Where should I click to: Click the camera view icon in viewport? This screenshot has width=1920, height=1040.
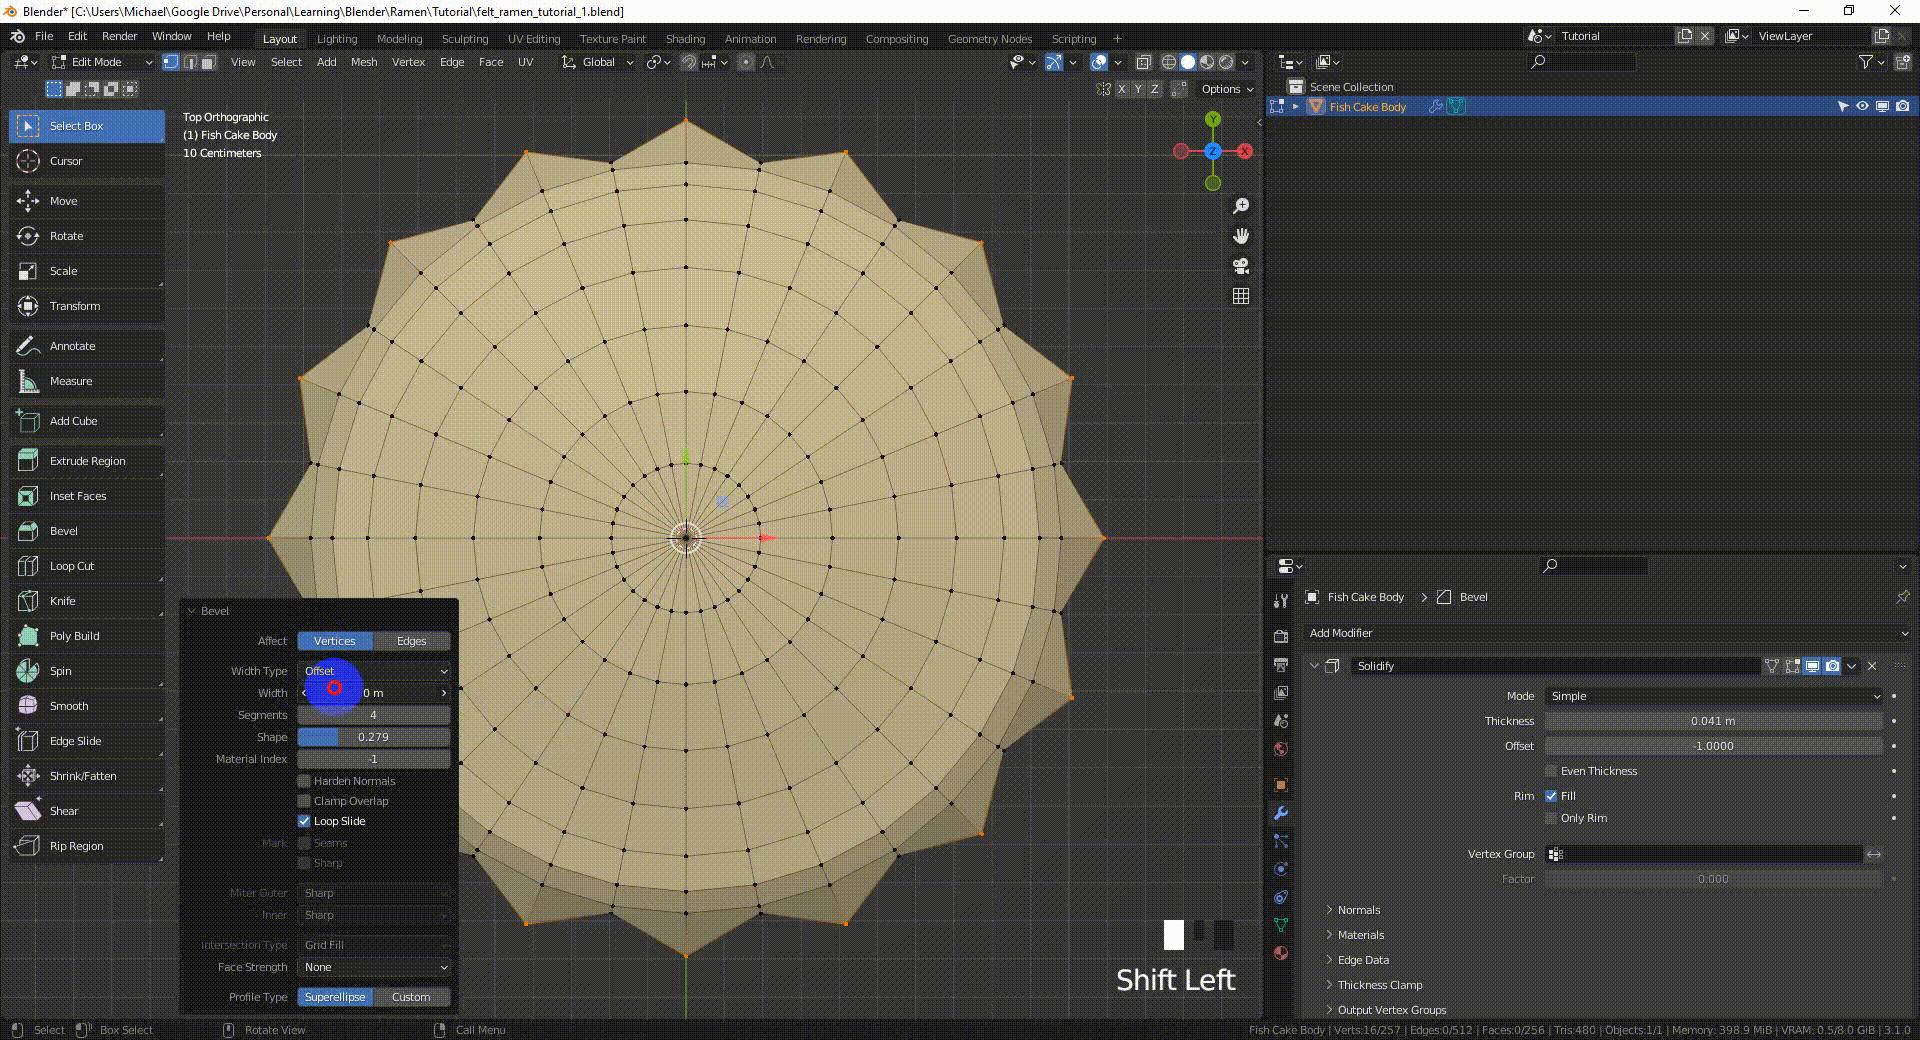point(1241,266)
